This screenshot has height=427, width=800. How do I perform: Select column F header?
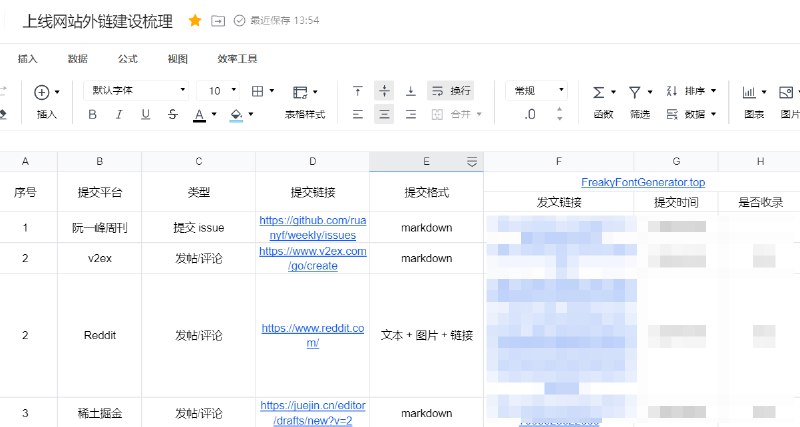(x=559, y=161)
